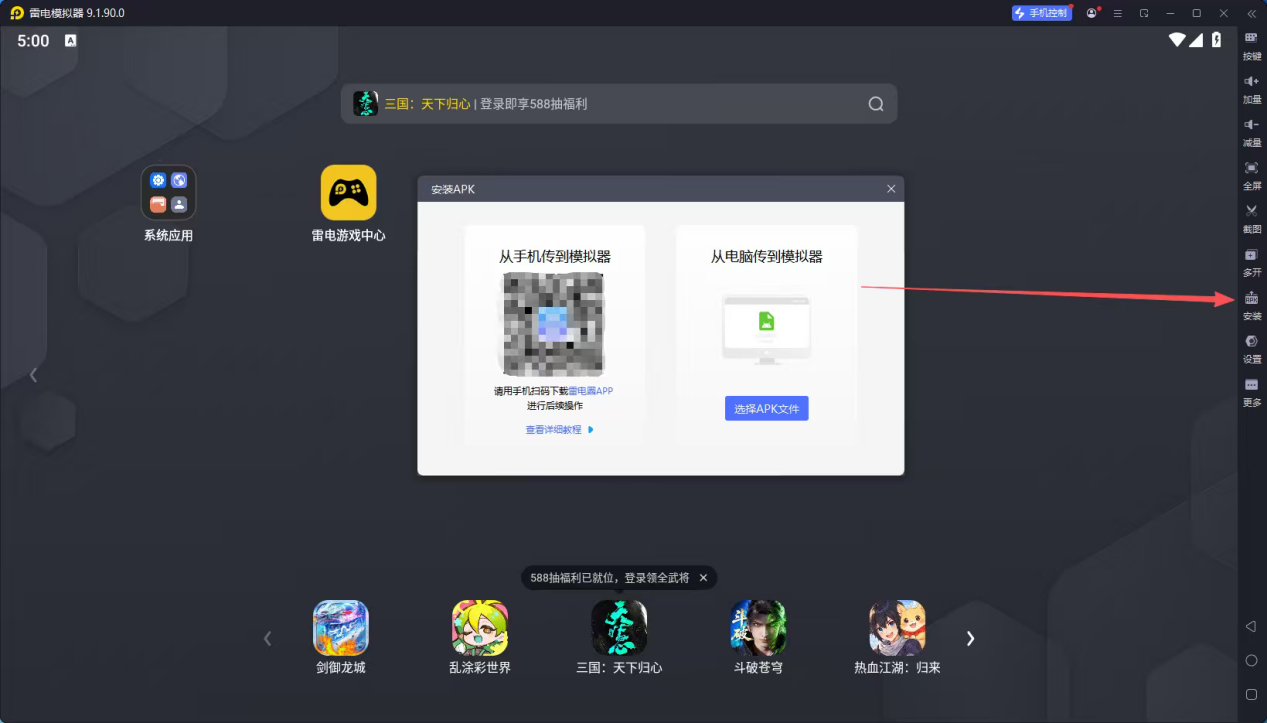Click the search magnifier icon

tap(876, 104)
